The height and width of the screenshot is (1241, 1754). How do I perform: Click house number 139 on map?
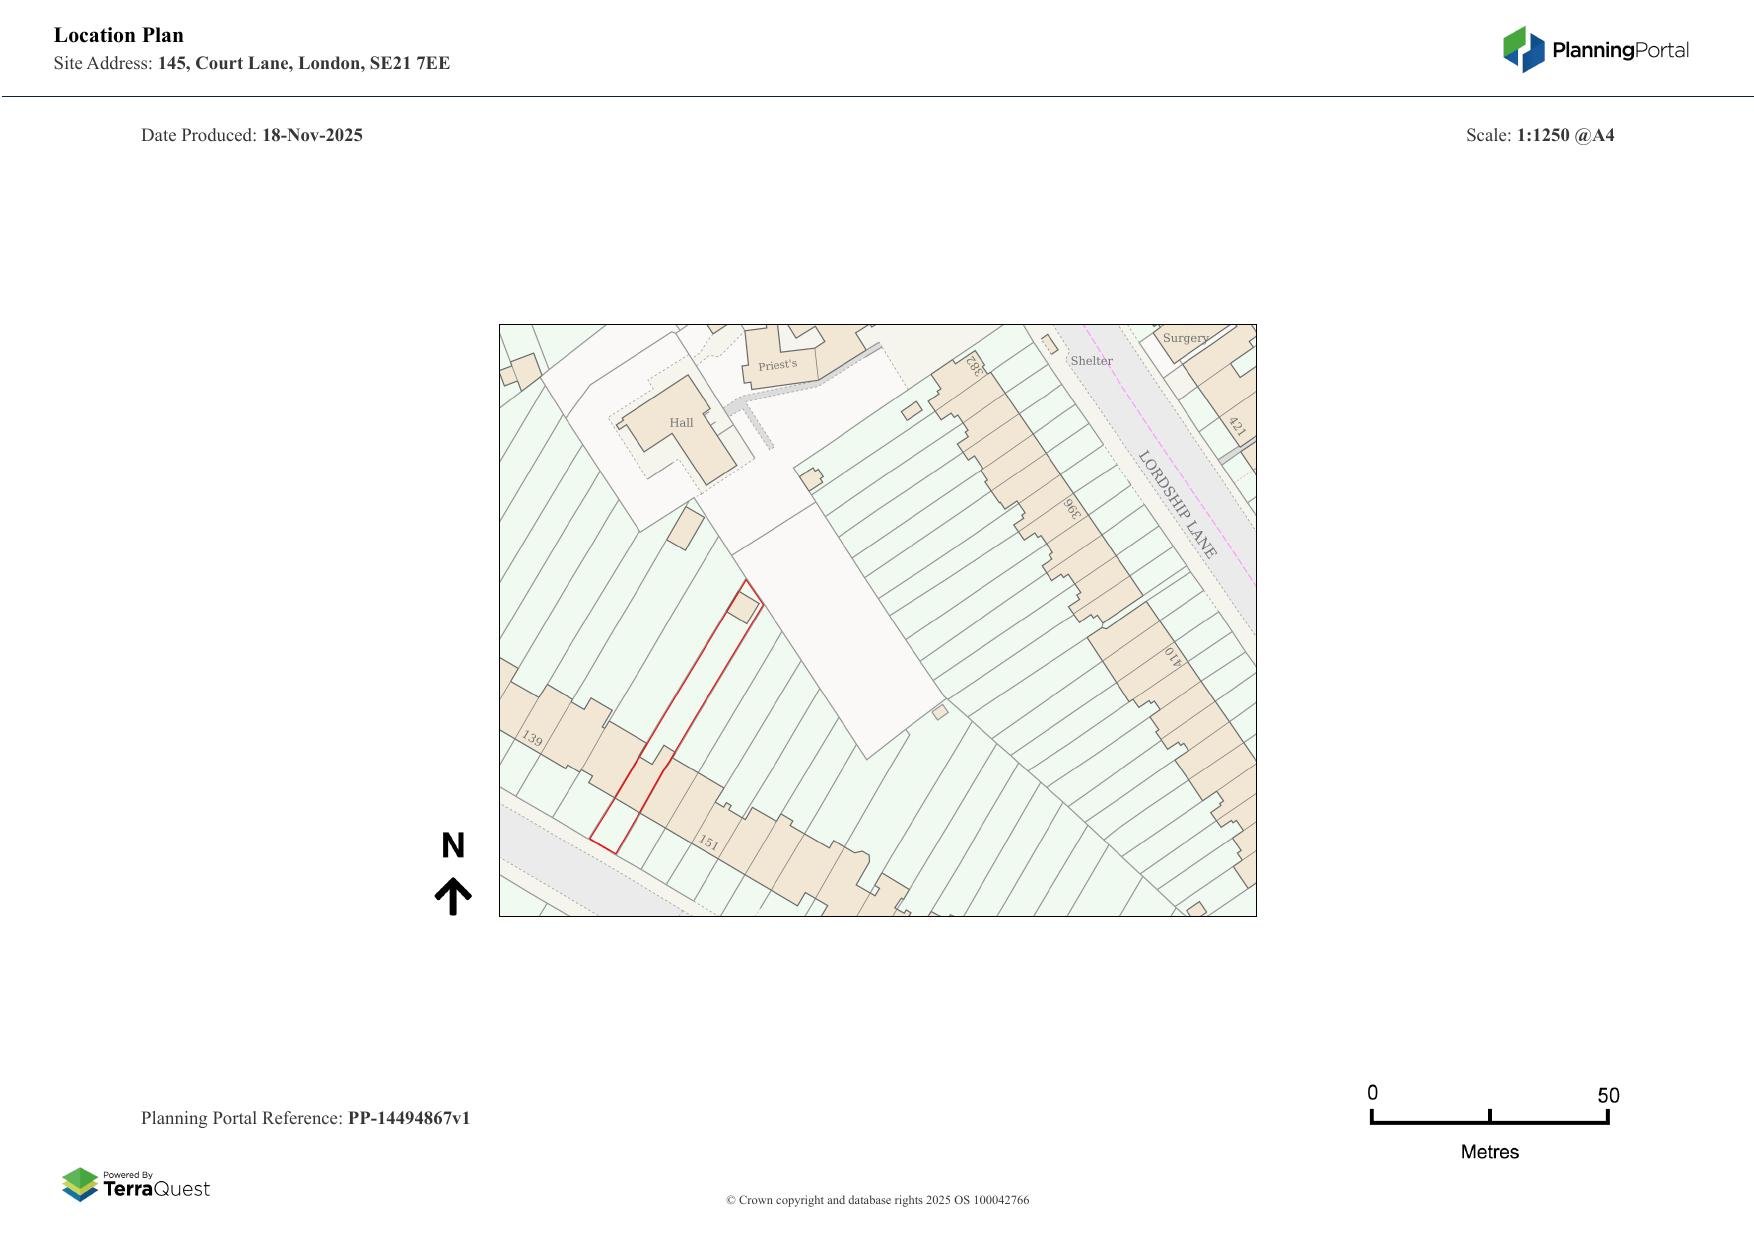coord(532,739)
